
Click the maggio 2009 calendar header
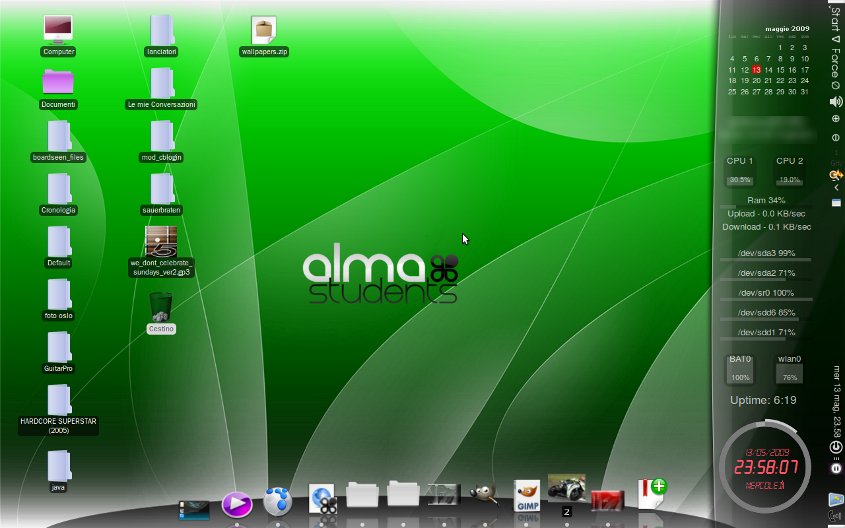[x=787, y=28]
